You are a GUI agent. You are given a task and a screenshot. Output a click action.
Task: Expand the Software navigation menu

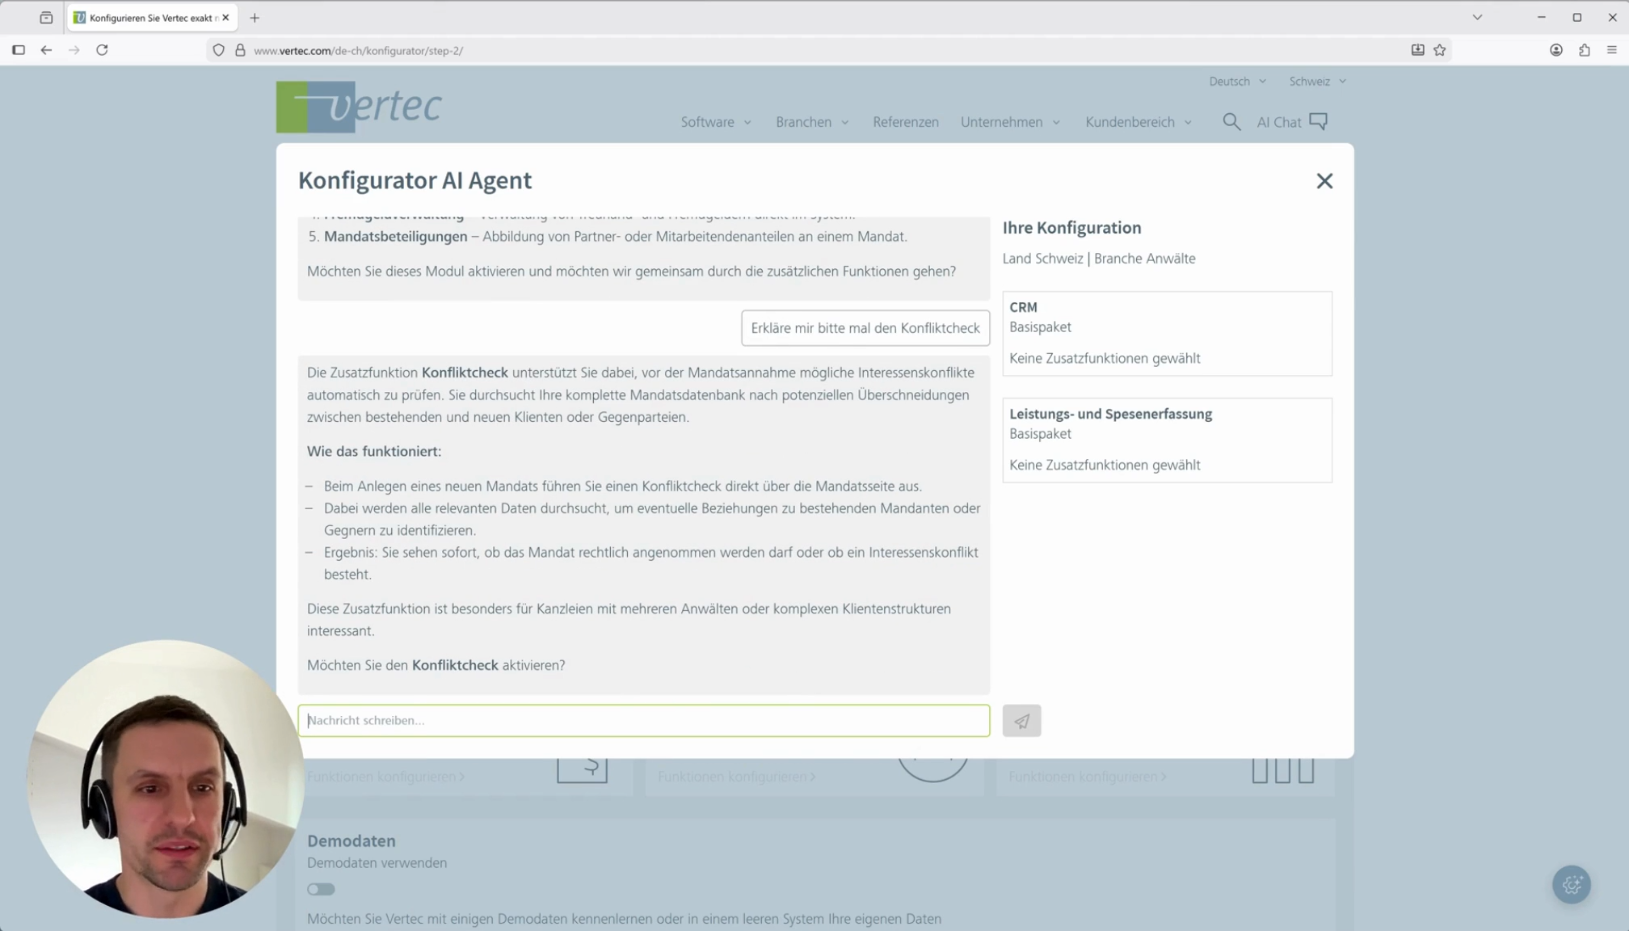pyautogui.click(x=715, y=122)
